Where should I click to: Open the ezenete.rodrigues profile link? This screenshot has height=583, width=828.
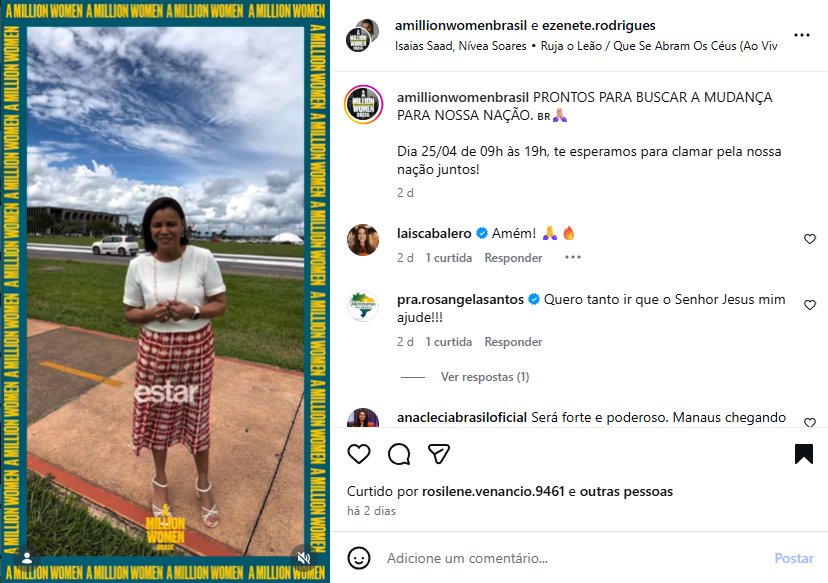coord(599,25)
